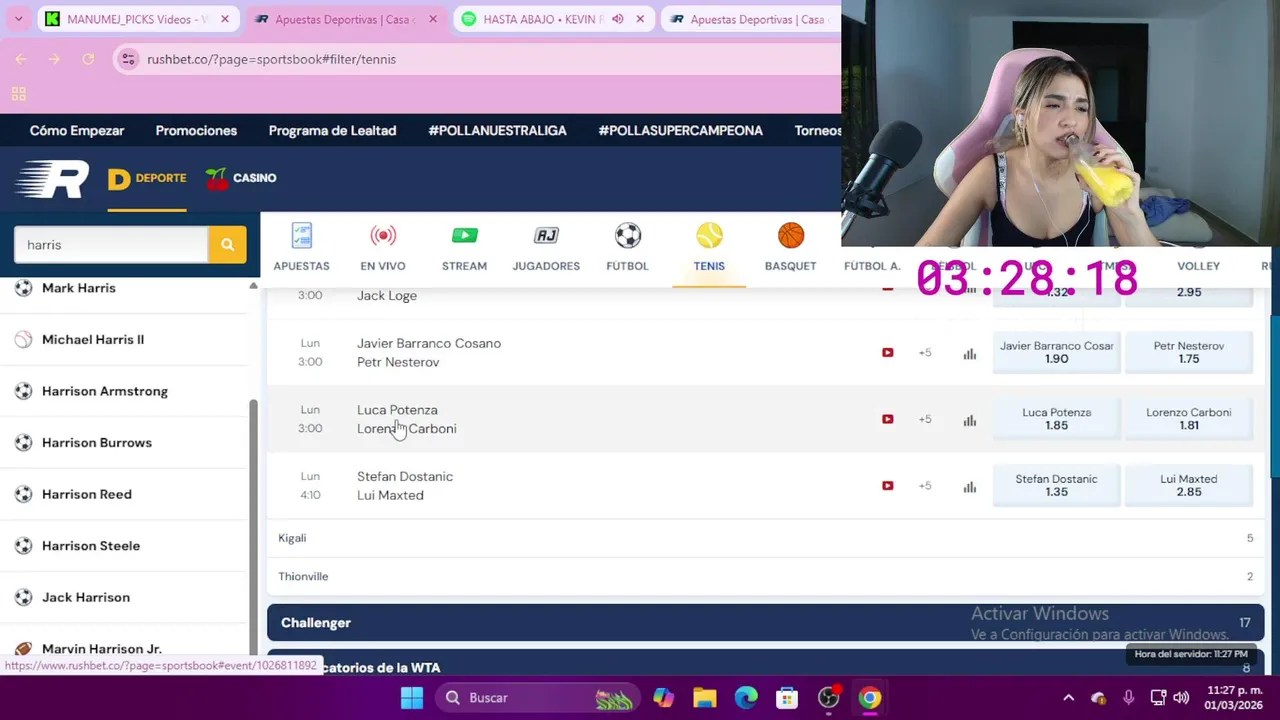Open Windows Start menu
The height and width of the screenshot is (720, 1280).
tap(412, 698)
